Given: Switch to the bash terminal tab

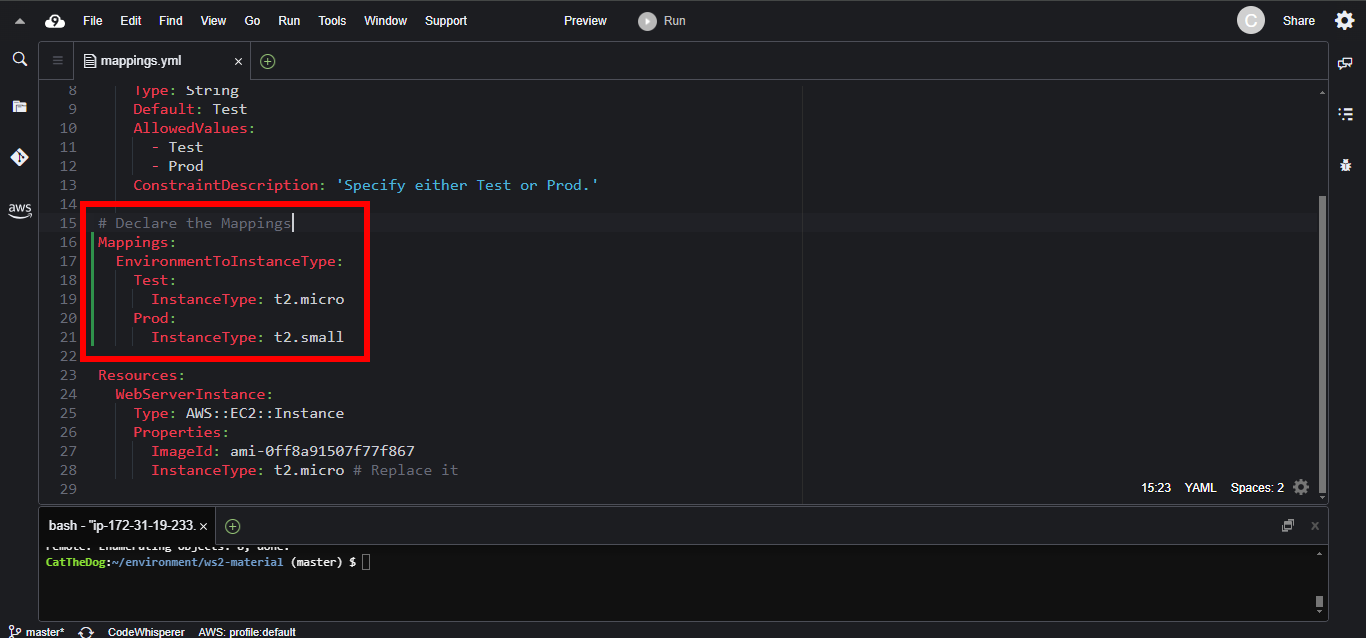Looking at the screenshot, I should tap(120, 526).
